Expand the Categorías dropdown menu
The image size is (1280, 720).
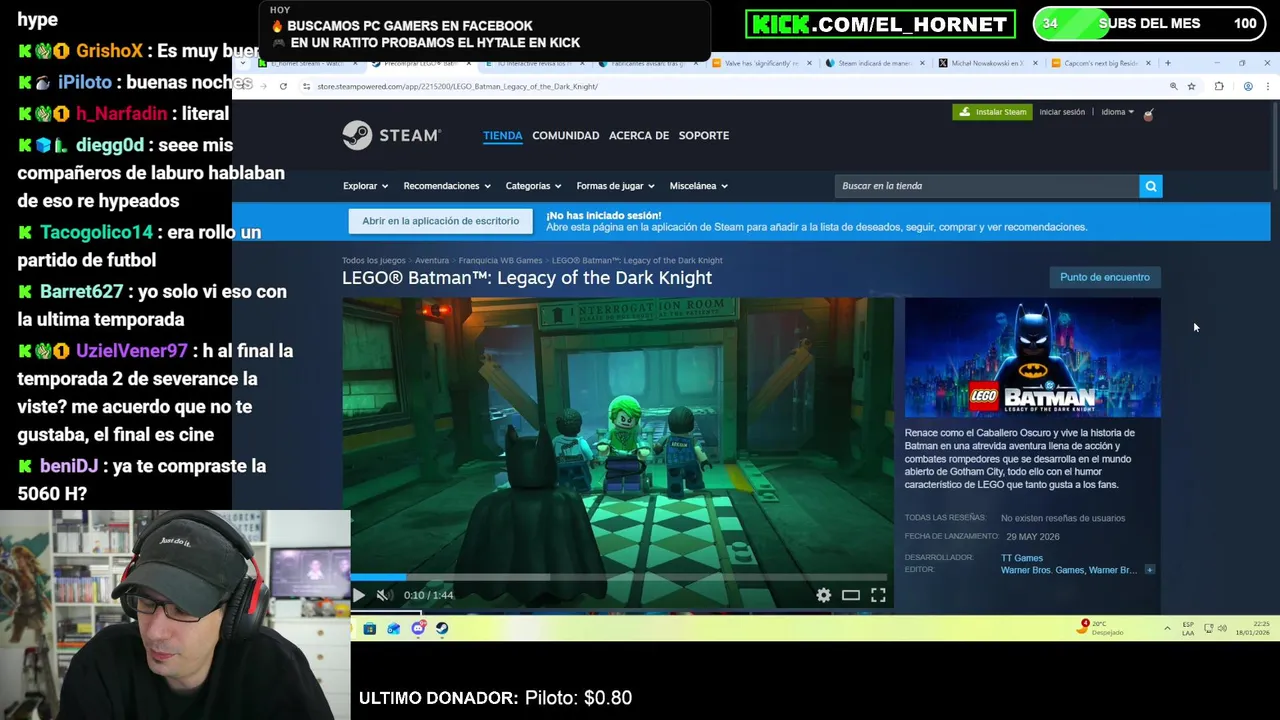(533, 186)
